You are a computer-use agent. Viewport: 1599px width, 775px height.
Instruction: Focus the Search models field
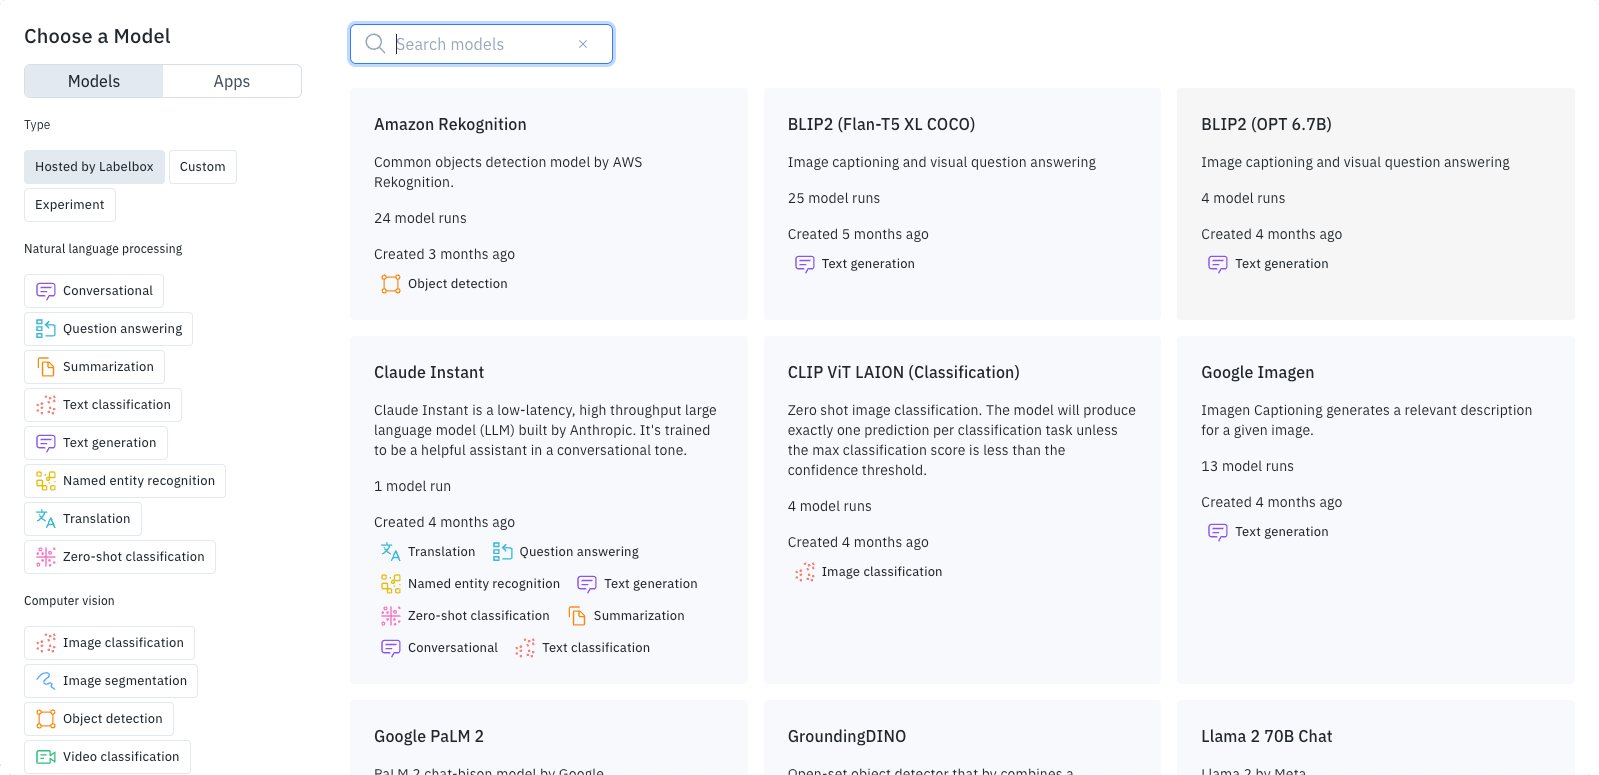(481, 44)
